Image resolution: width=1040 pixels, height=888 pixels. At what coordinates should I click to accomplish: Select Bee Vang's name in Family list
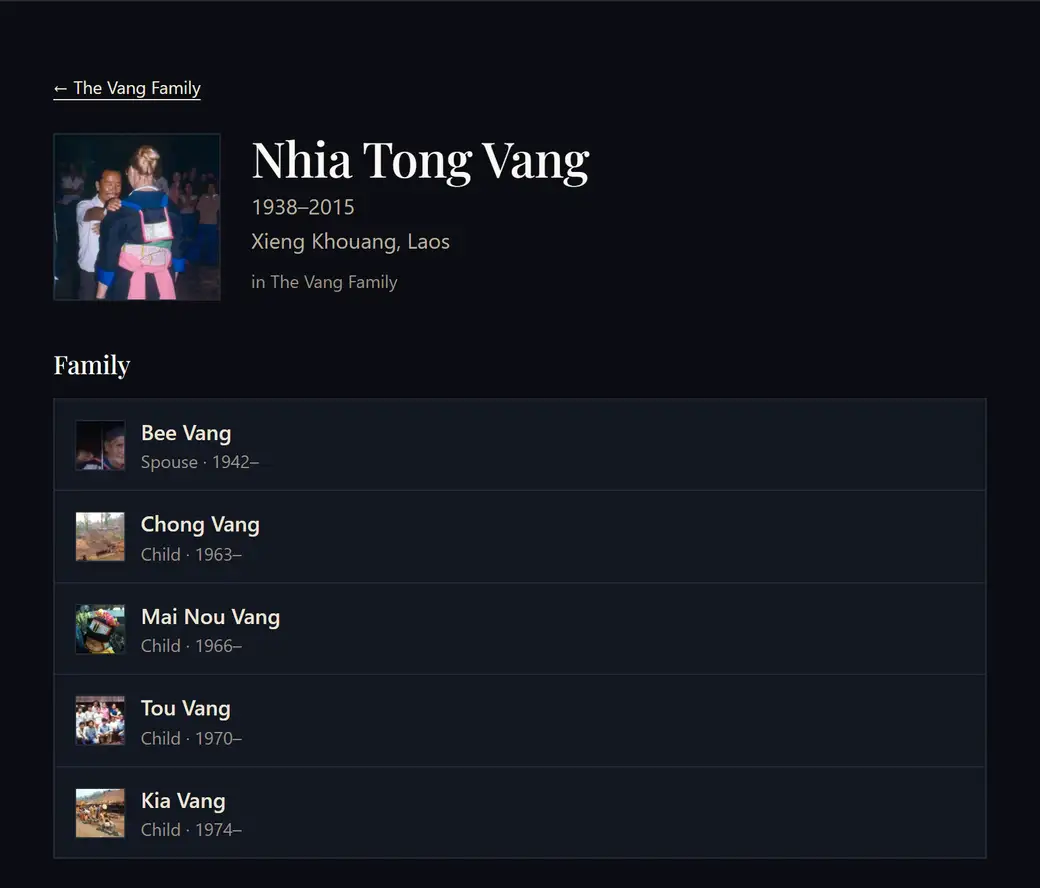(x=186, y=433)
